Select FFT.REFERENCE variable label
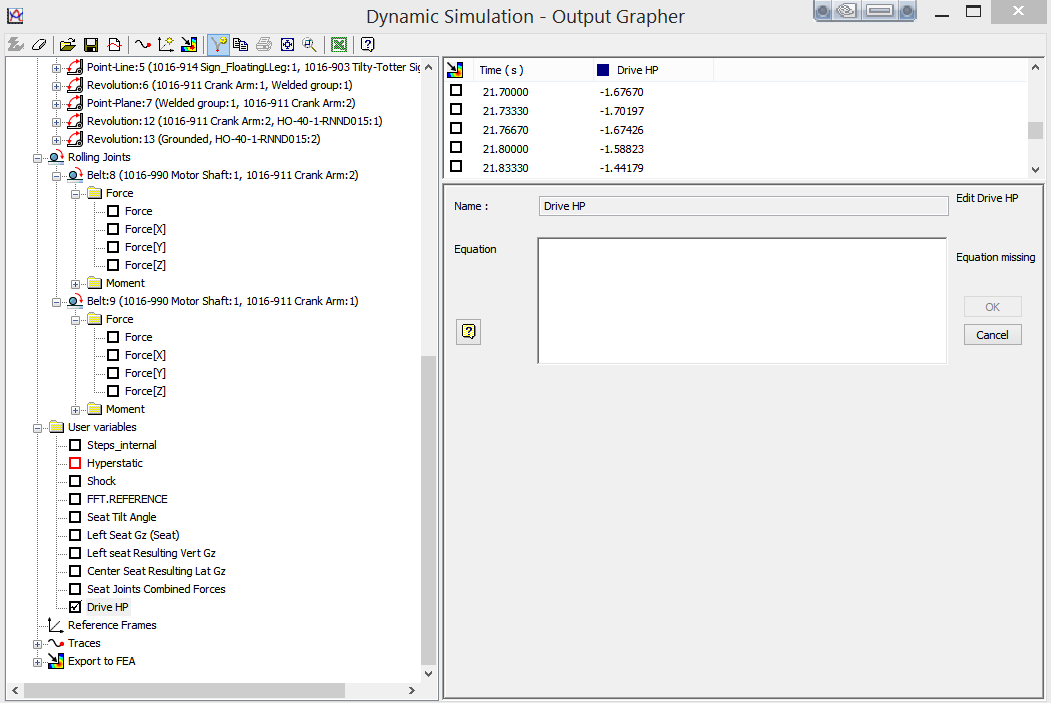 [x=127, y=499]
